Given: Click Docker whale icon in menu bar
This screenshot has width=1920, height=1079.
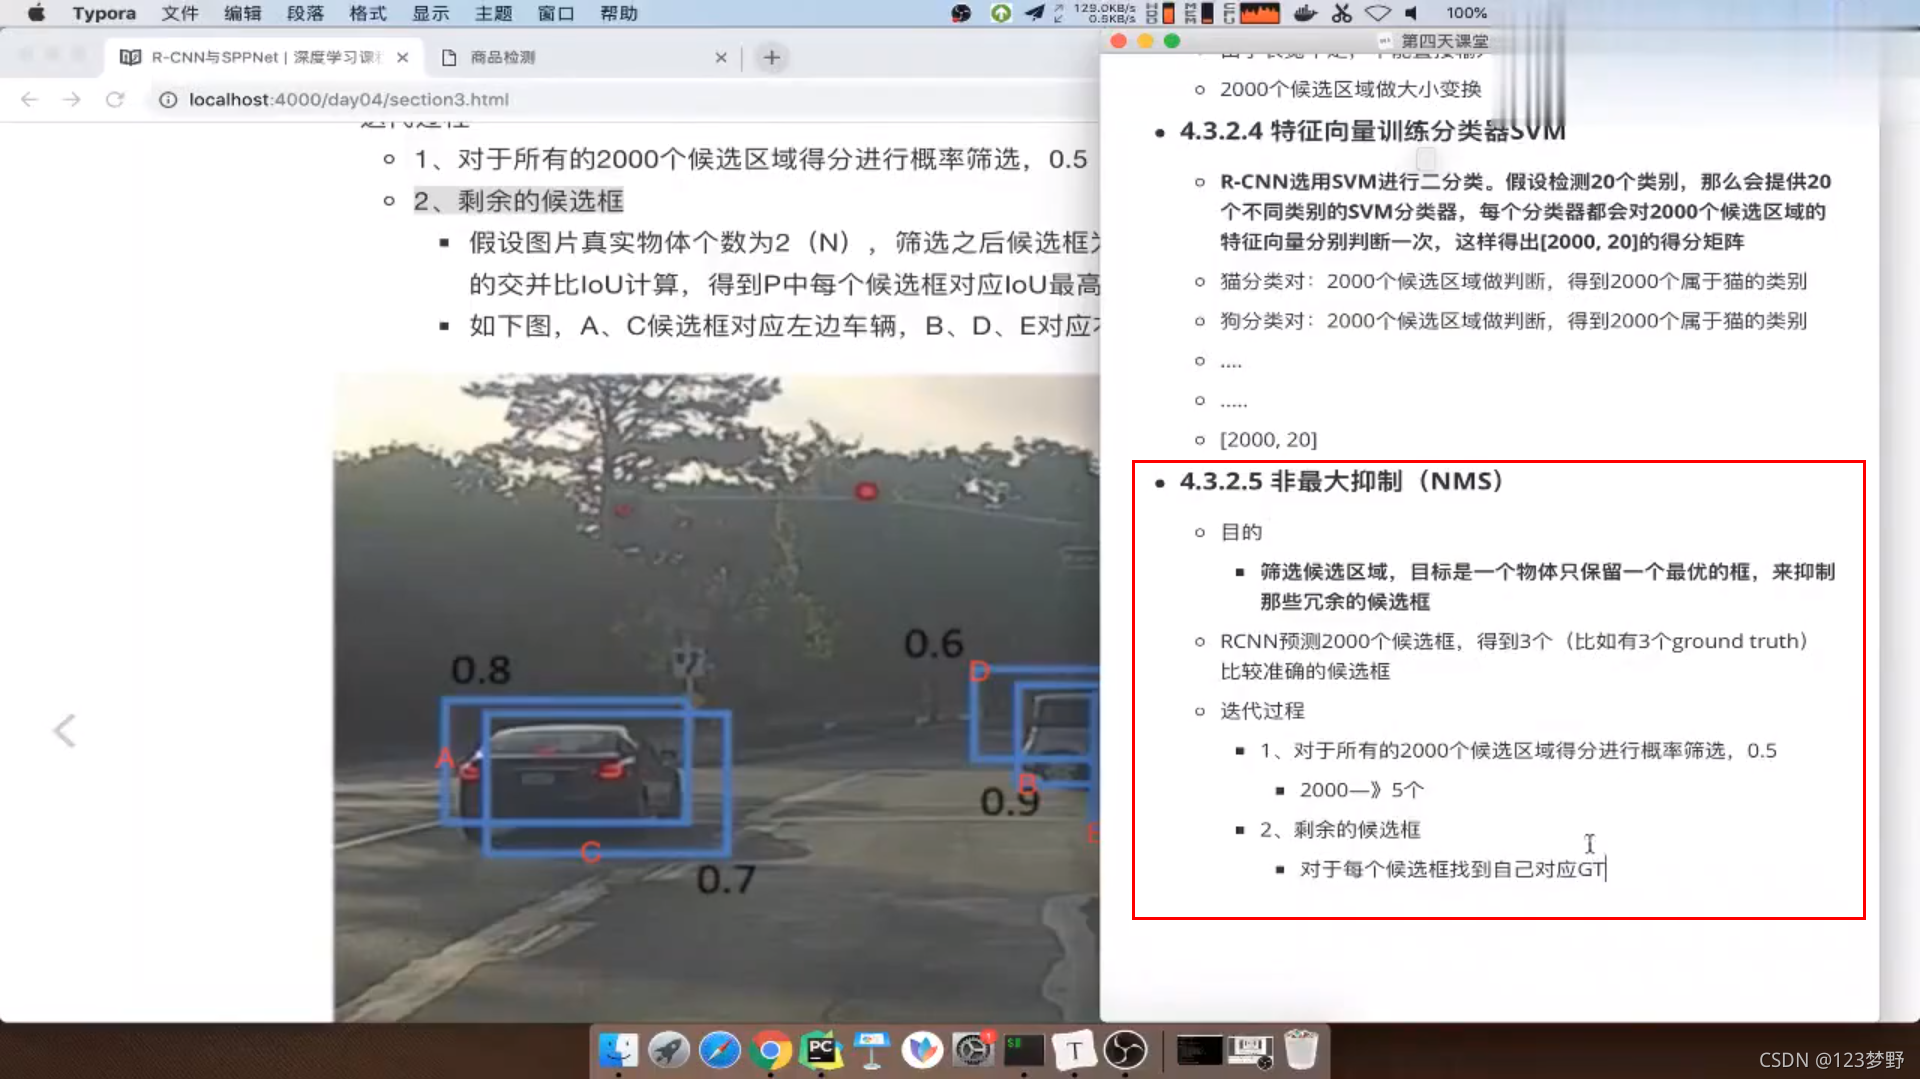Looking at the screenshot, I should coord(1305,13).
